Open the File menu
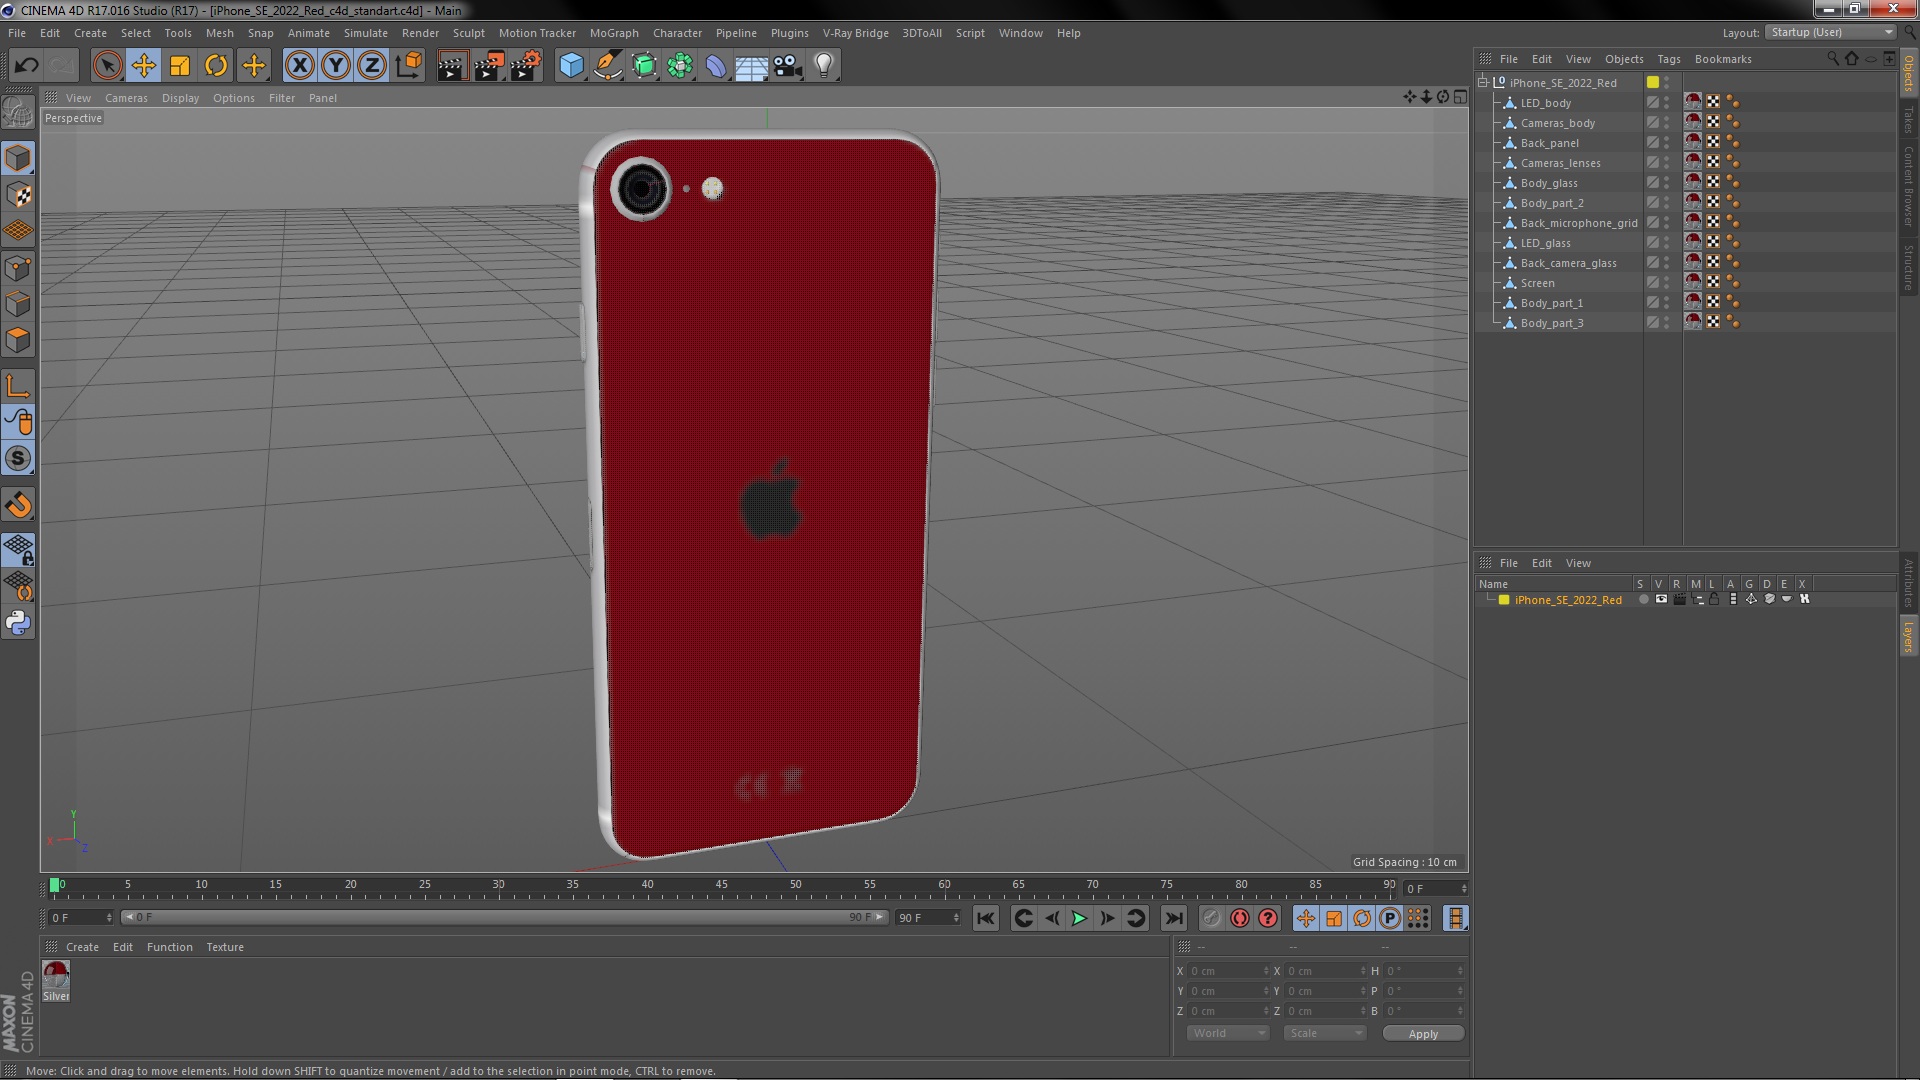 pyautogui.click(x=17, y=33)
